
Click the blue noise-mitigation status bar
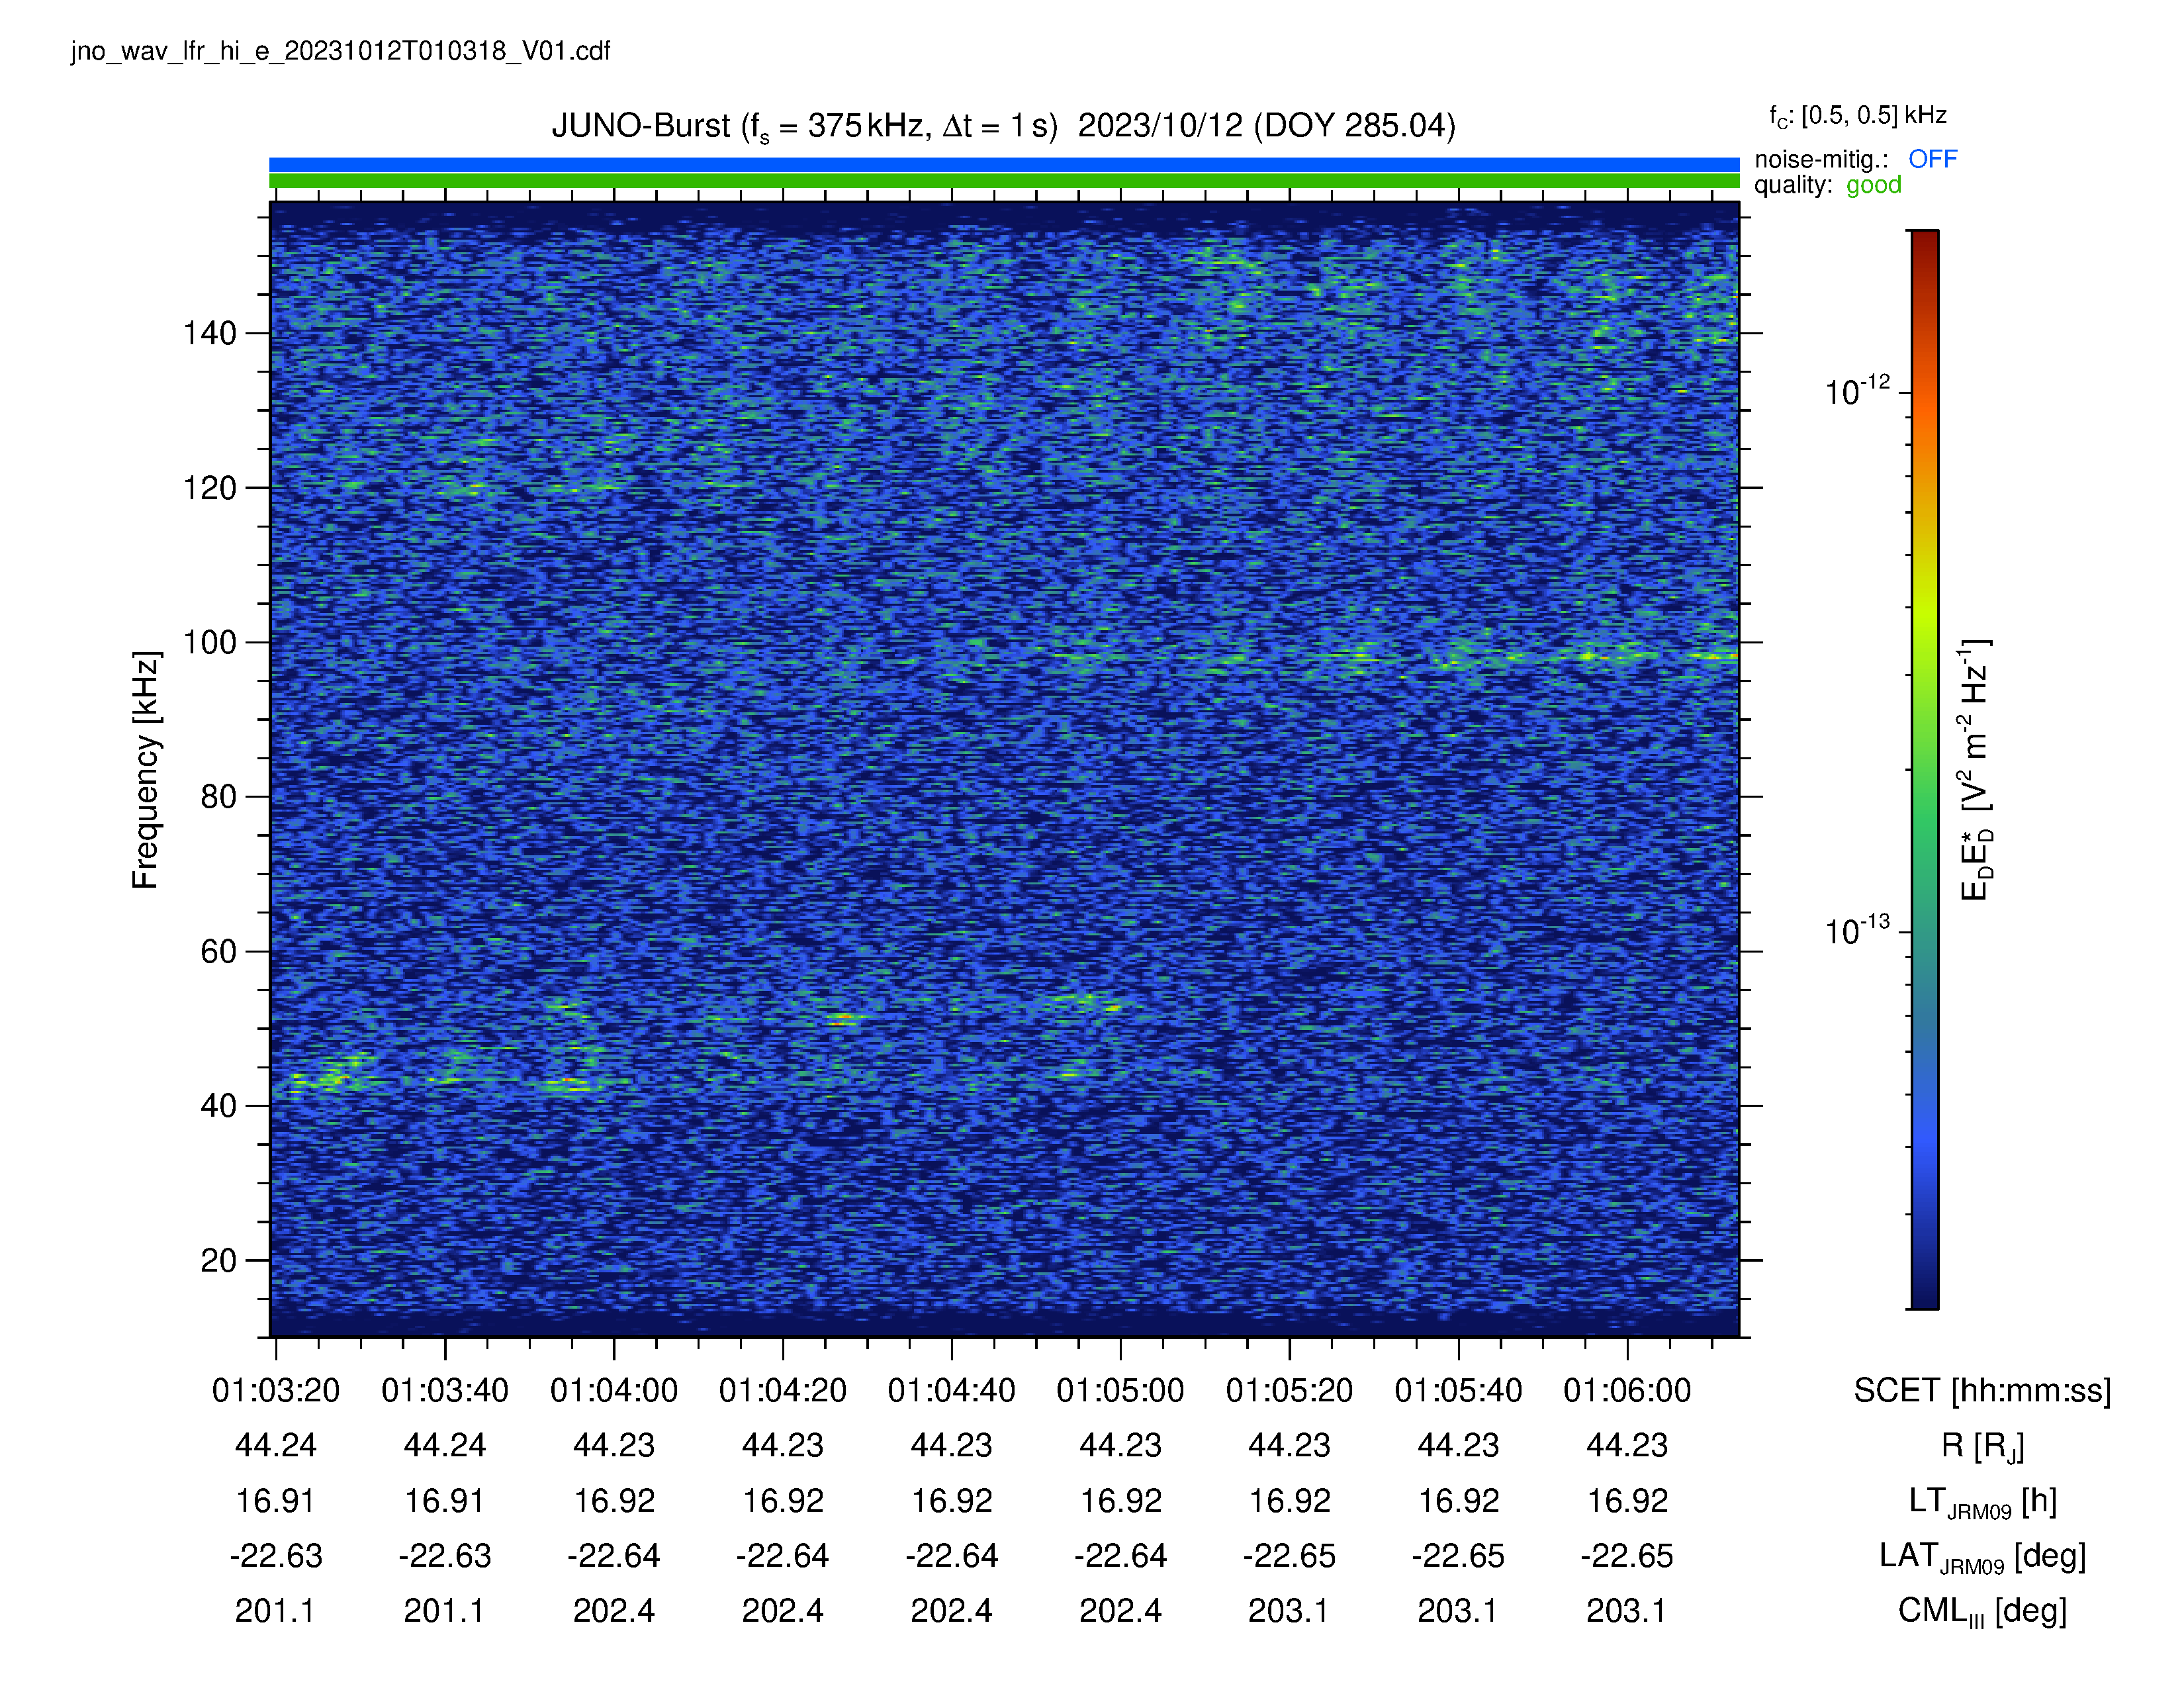[1004, 164]
